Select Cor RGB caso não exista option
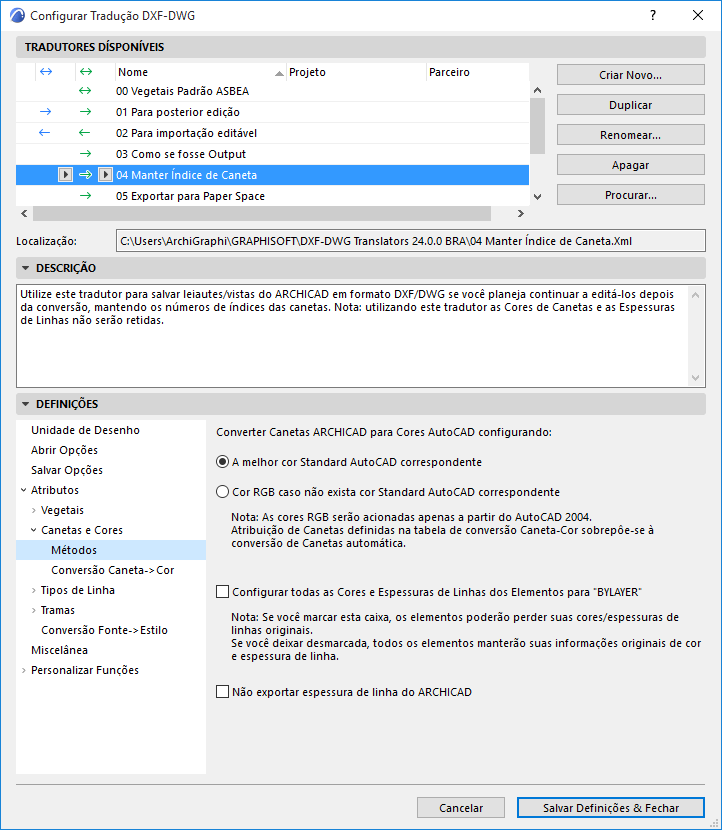This screenshot has width=722, height=830. click(222, 492)
